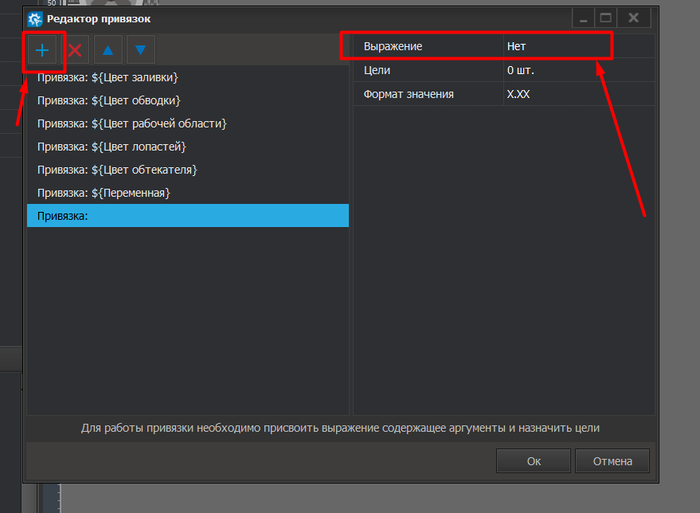
Task: Select binding ${Цвет рабочей области}
Action: pyautogui.click(x=132, y=123)
